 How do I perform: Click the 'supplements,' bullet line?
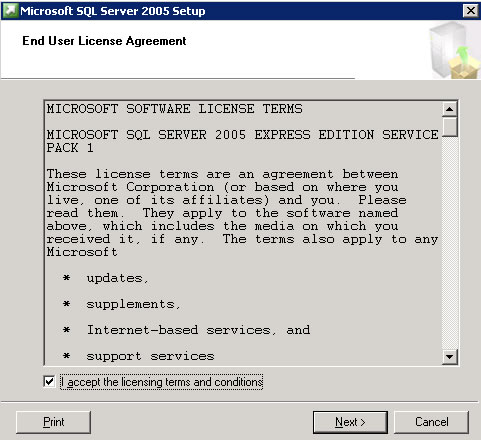(x=133, y=304)
